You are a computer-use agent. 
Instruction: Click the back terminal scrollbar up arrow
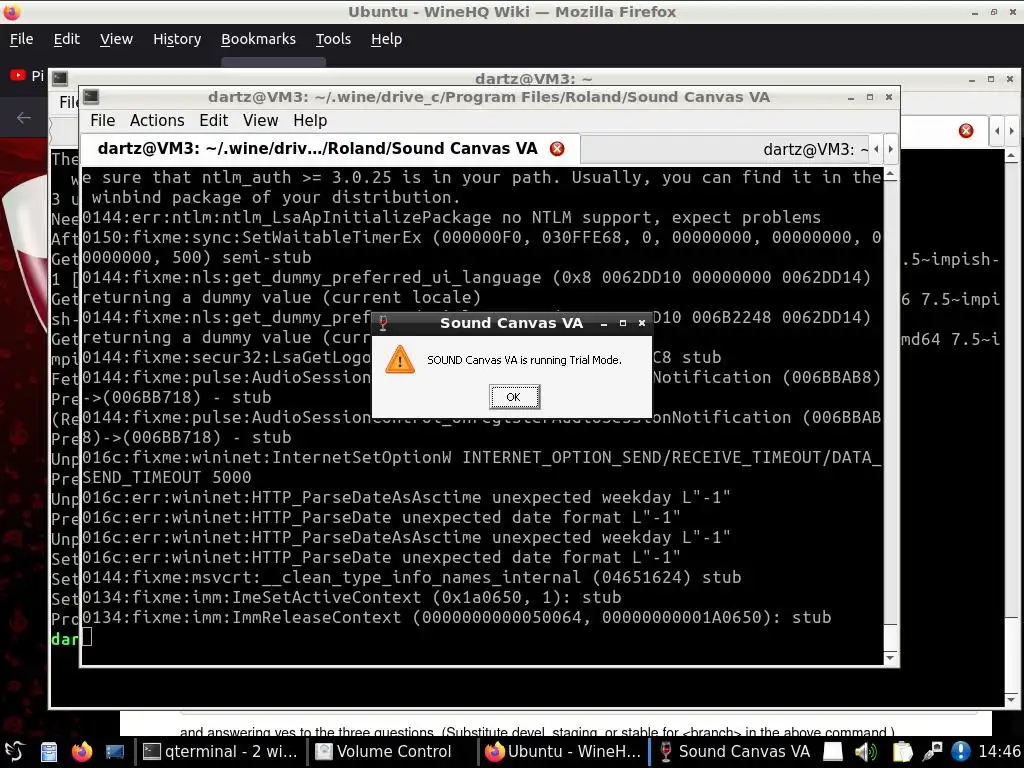pos(1011,155)
